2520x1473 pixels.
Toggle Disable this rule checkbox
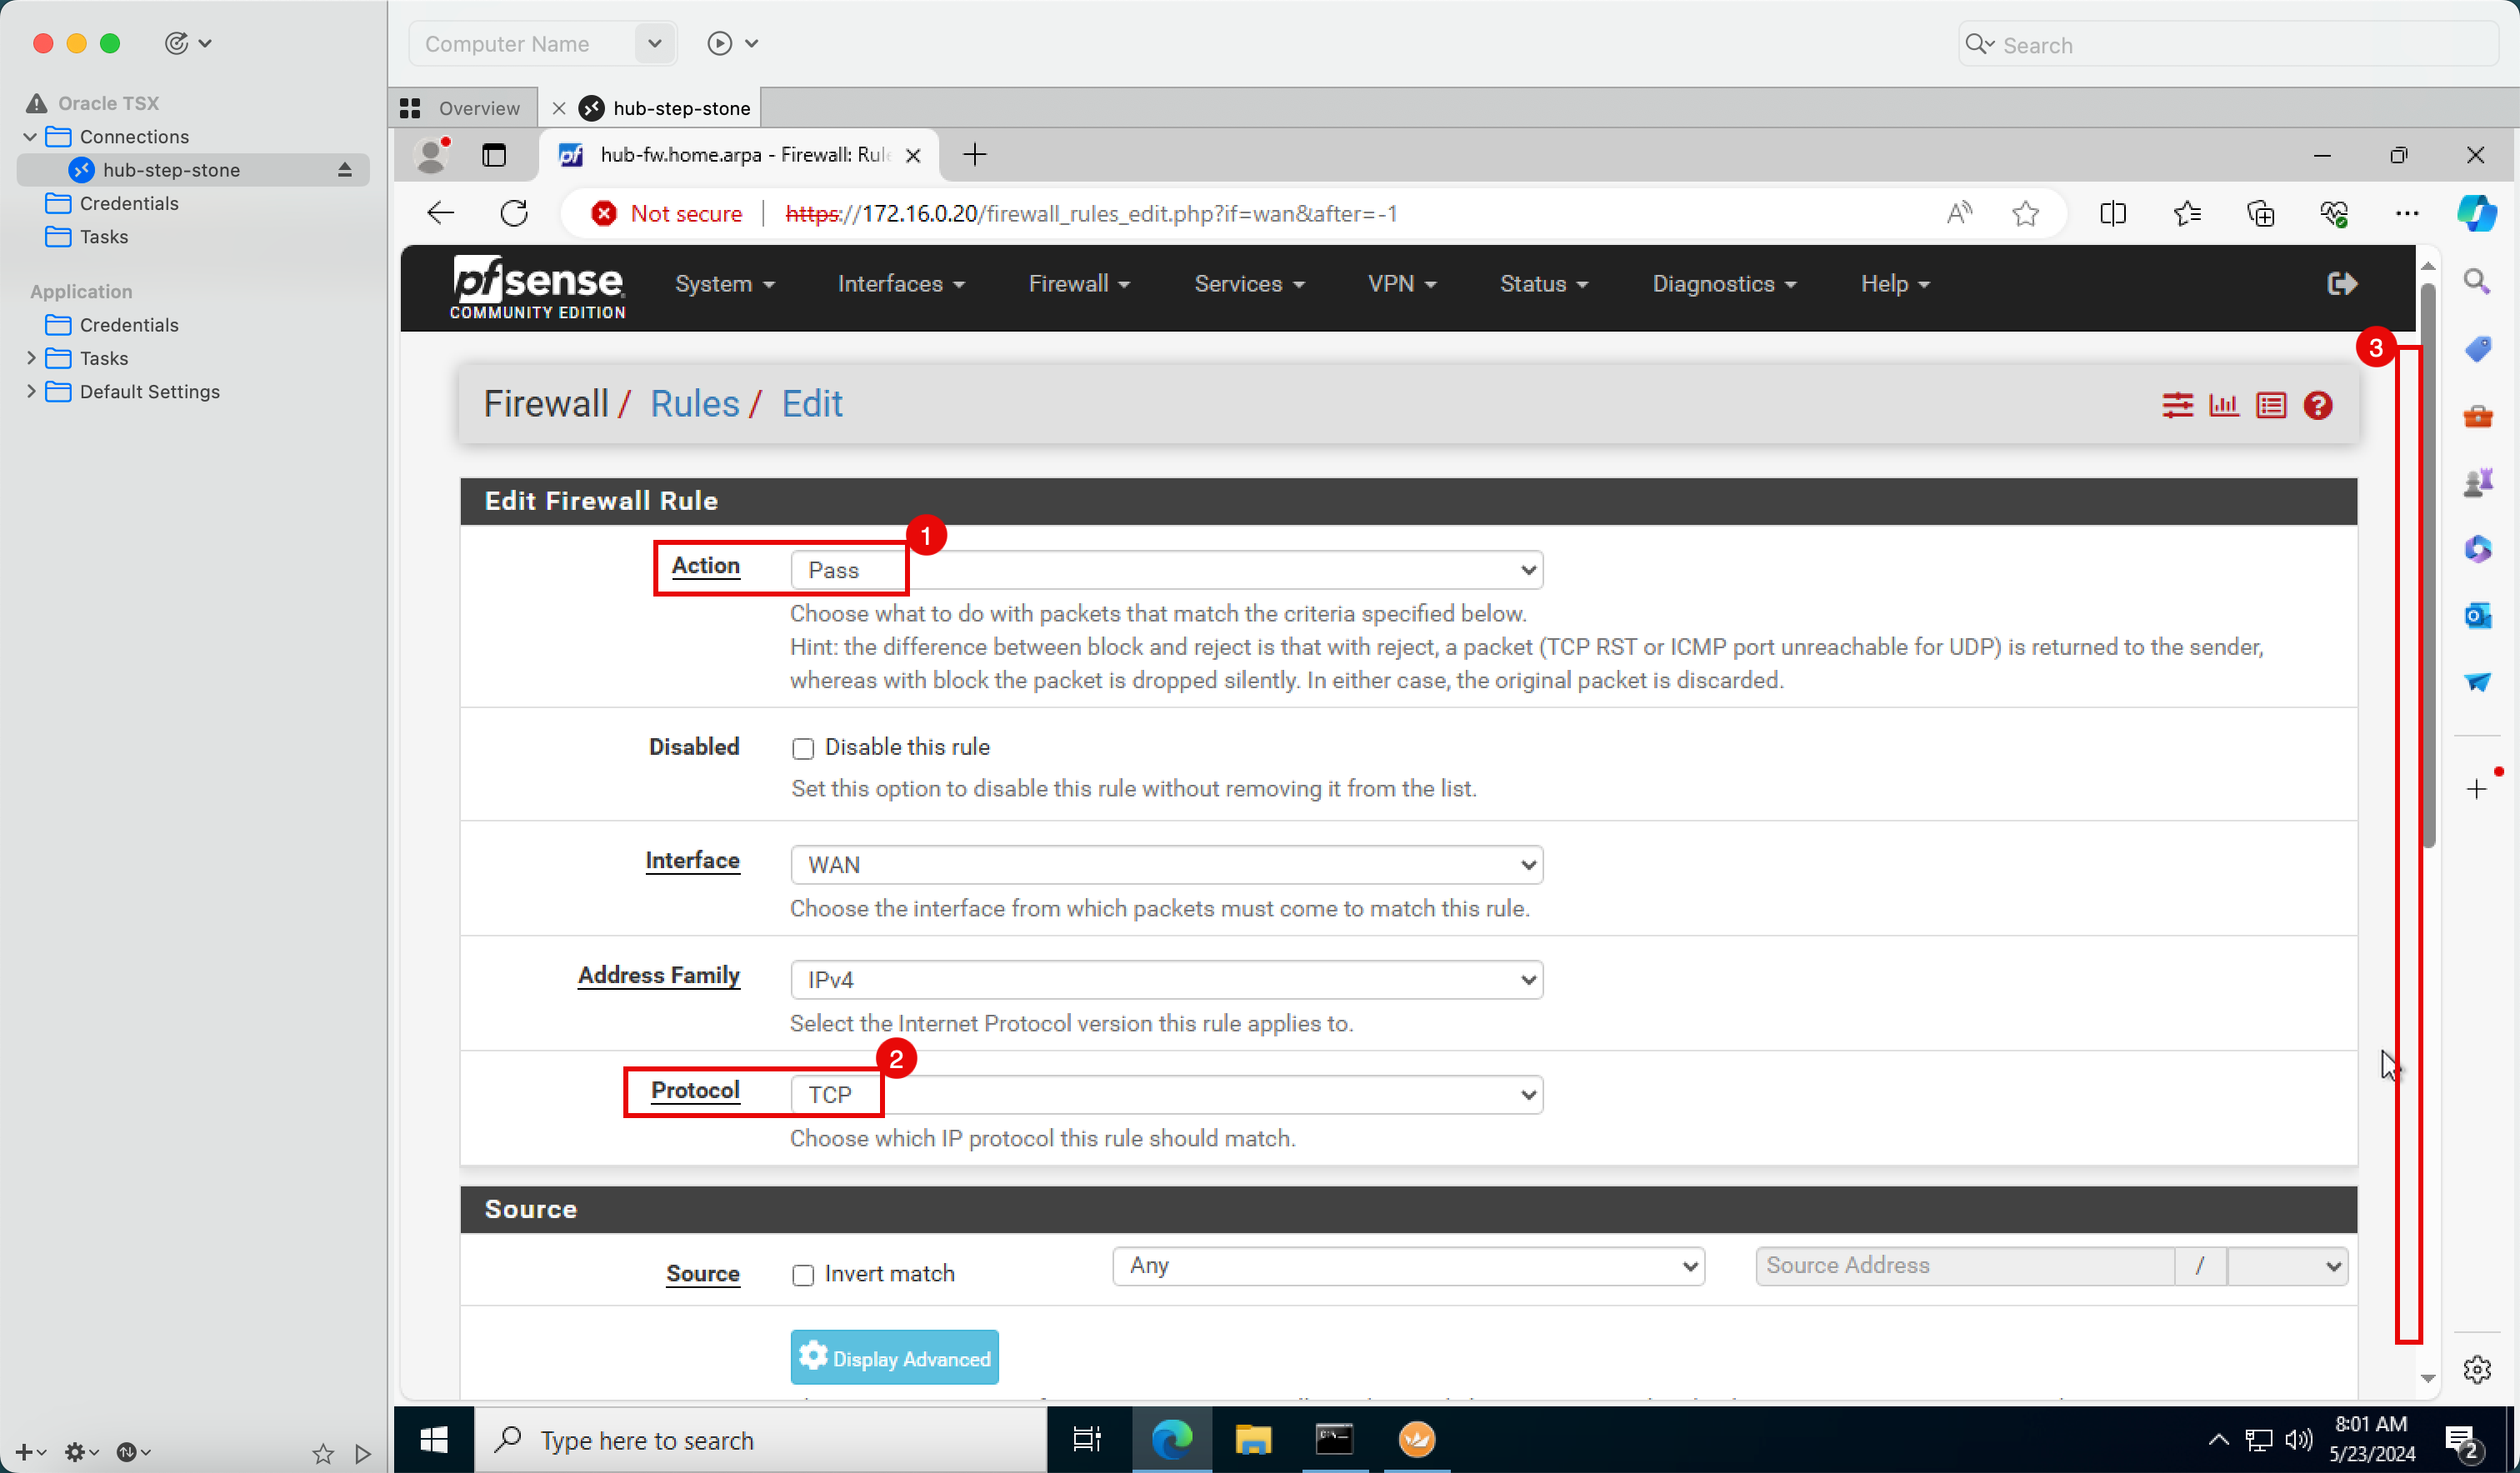pyautogui.click(x=802, y=747)
